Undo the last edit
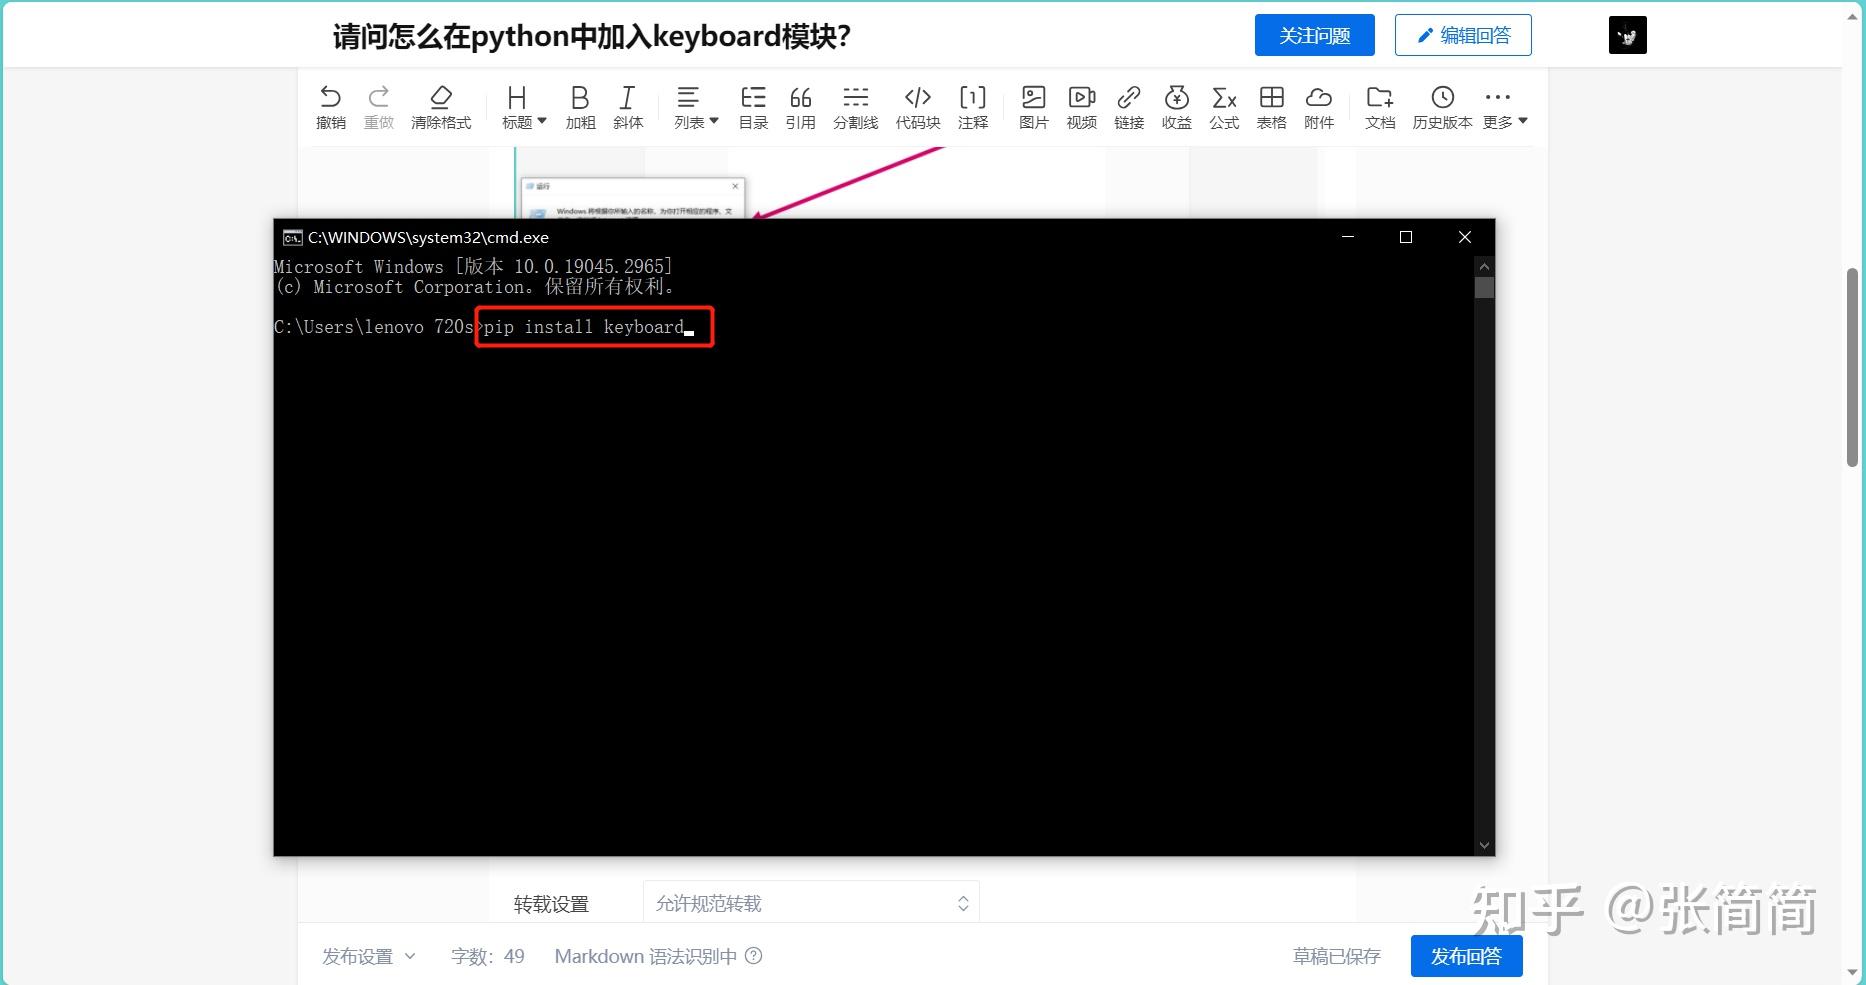 331,107
